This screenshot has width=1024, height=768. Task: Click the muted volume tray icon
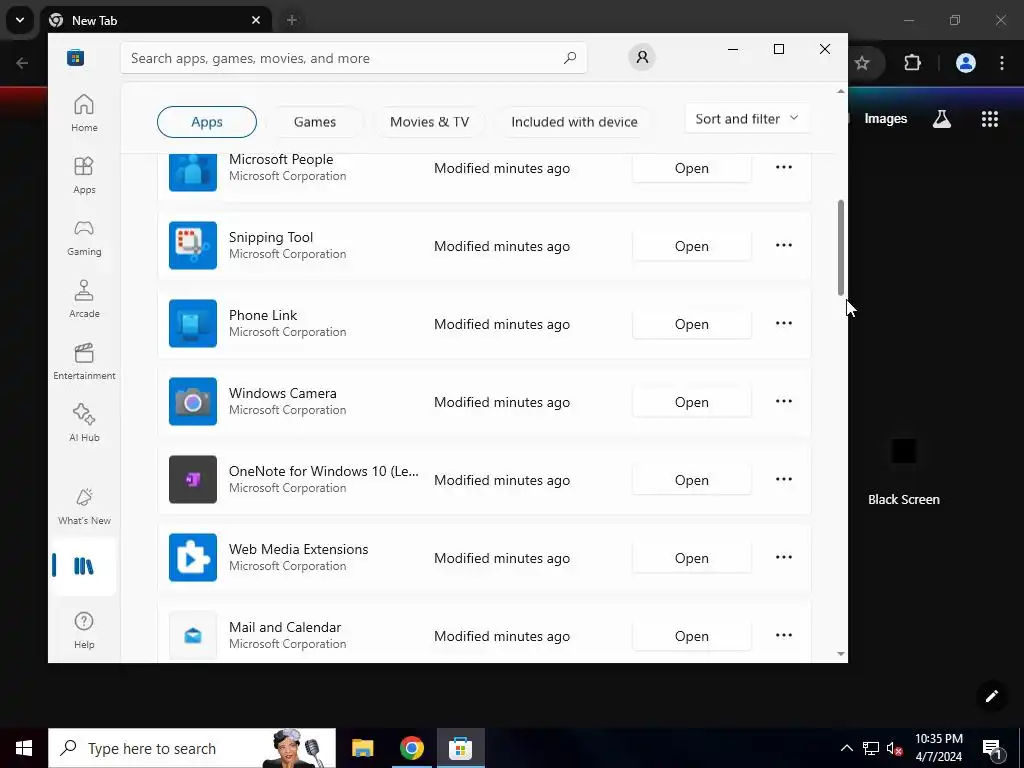pyautogui.click(x=894, y=748)
